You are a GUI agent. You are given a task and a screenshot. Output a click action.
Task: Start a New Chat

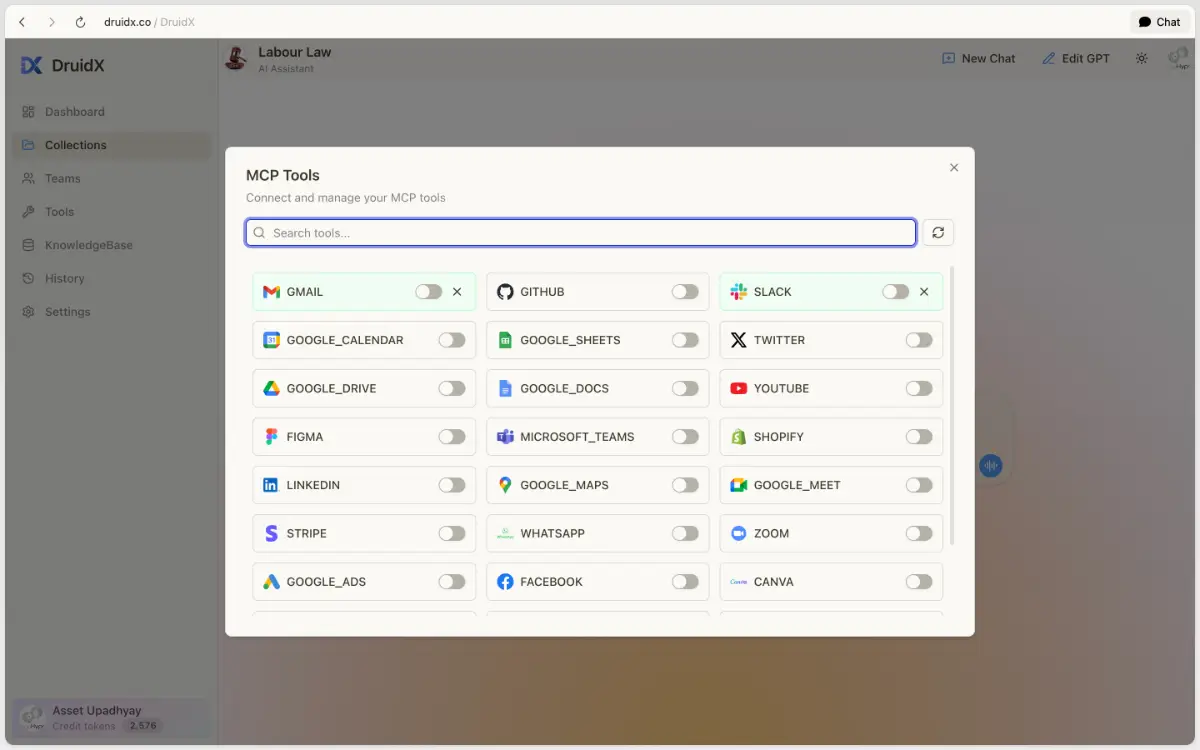coord(978,59)
